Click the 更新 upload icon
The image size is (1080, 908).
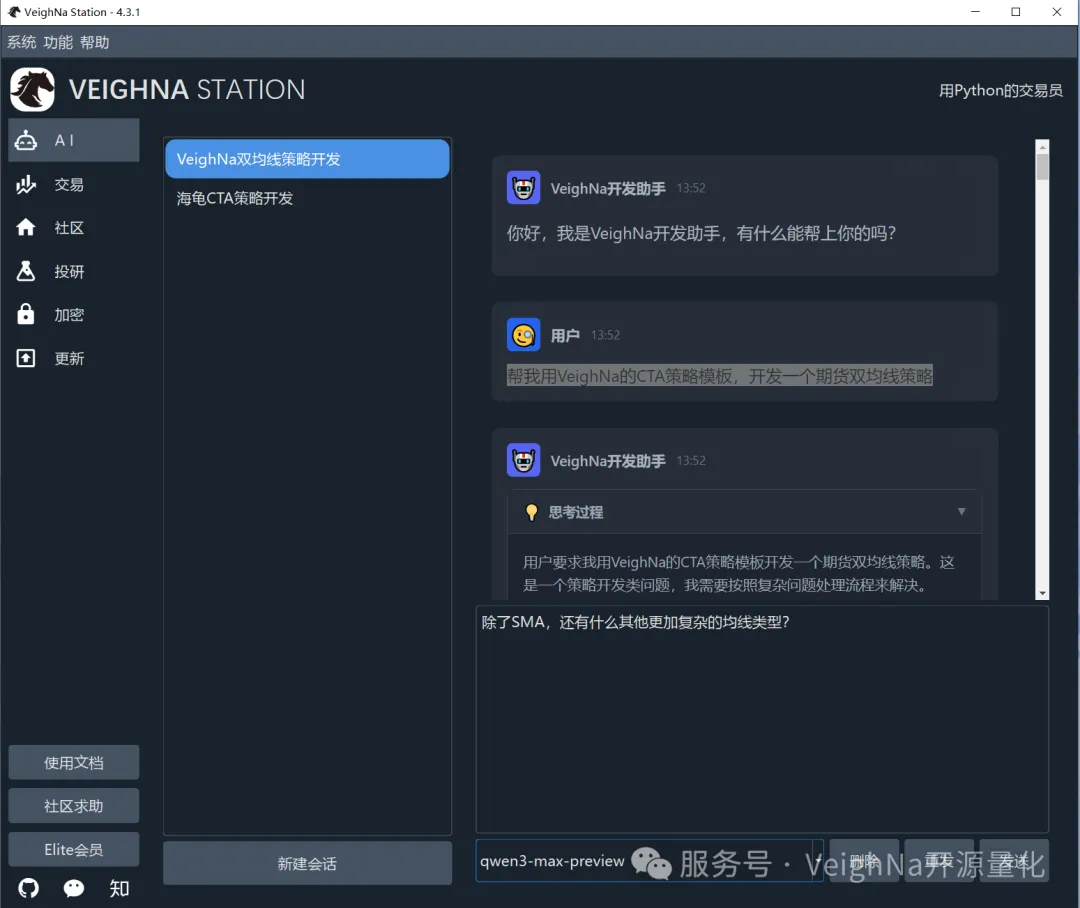pyautogui.click(x=26, y=358)
